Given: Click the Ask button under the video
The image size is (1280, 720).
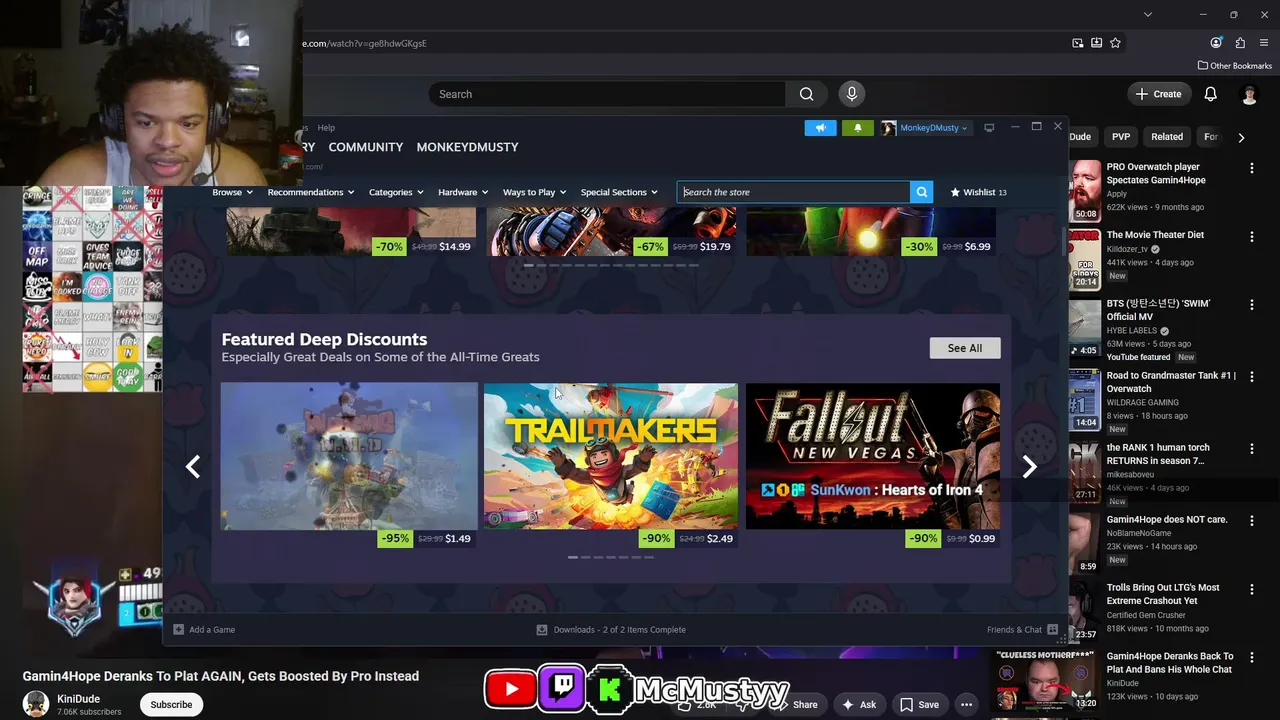Looking at the screenshot, I should click(x=858, y=704).
